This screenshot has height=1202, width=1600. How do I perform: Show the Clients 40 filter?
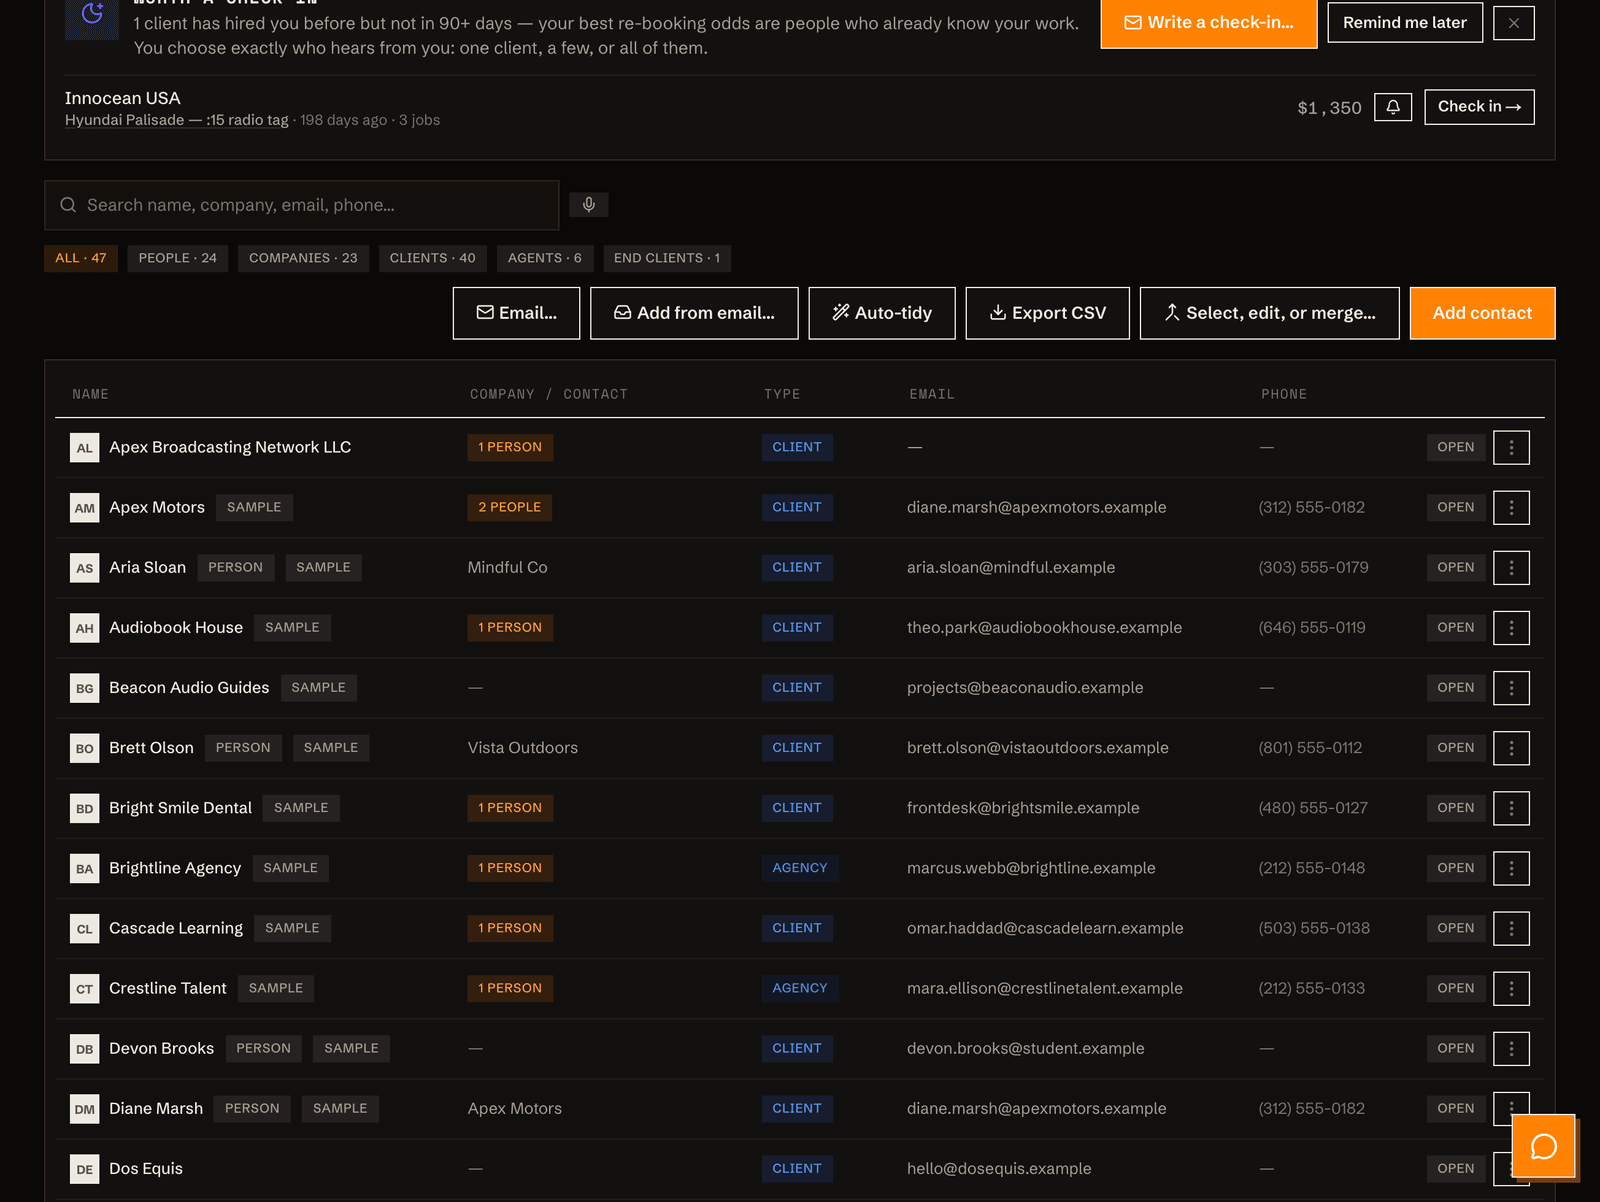pos(432,258)
